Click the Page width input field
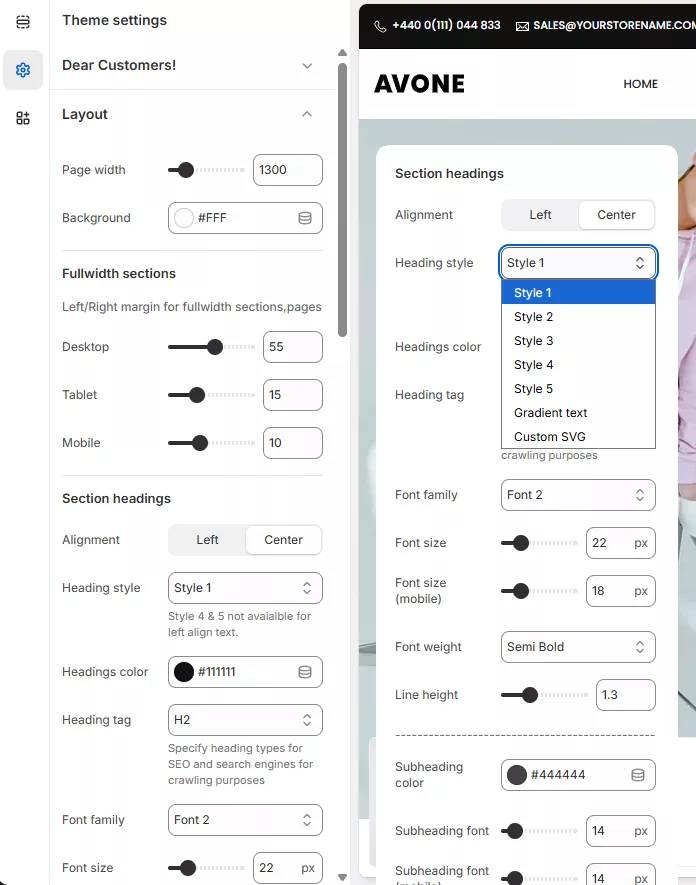The height and width of the screenshot is (885, 696). coord(287,170)
